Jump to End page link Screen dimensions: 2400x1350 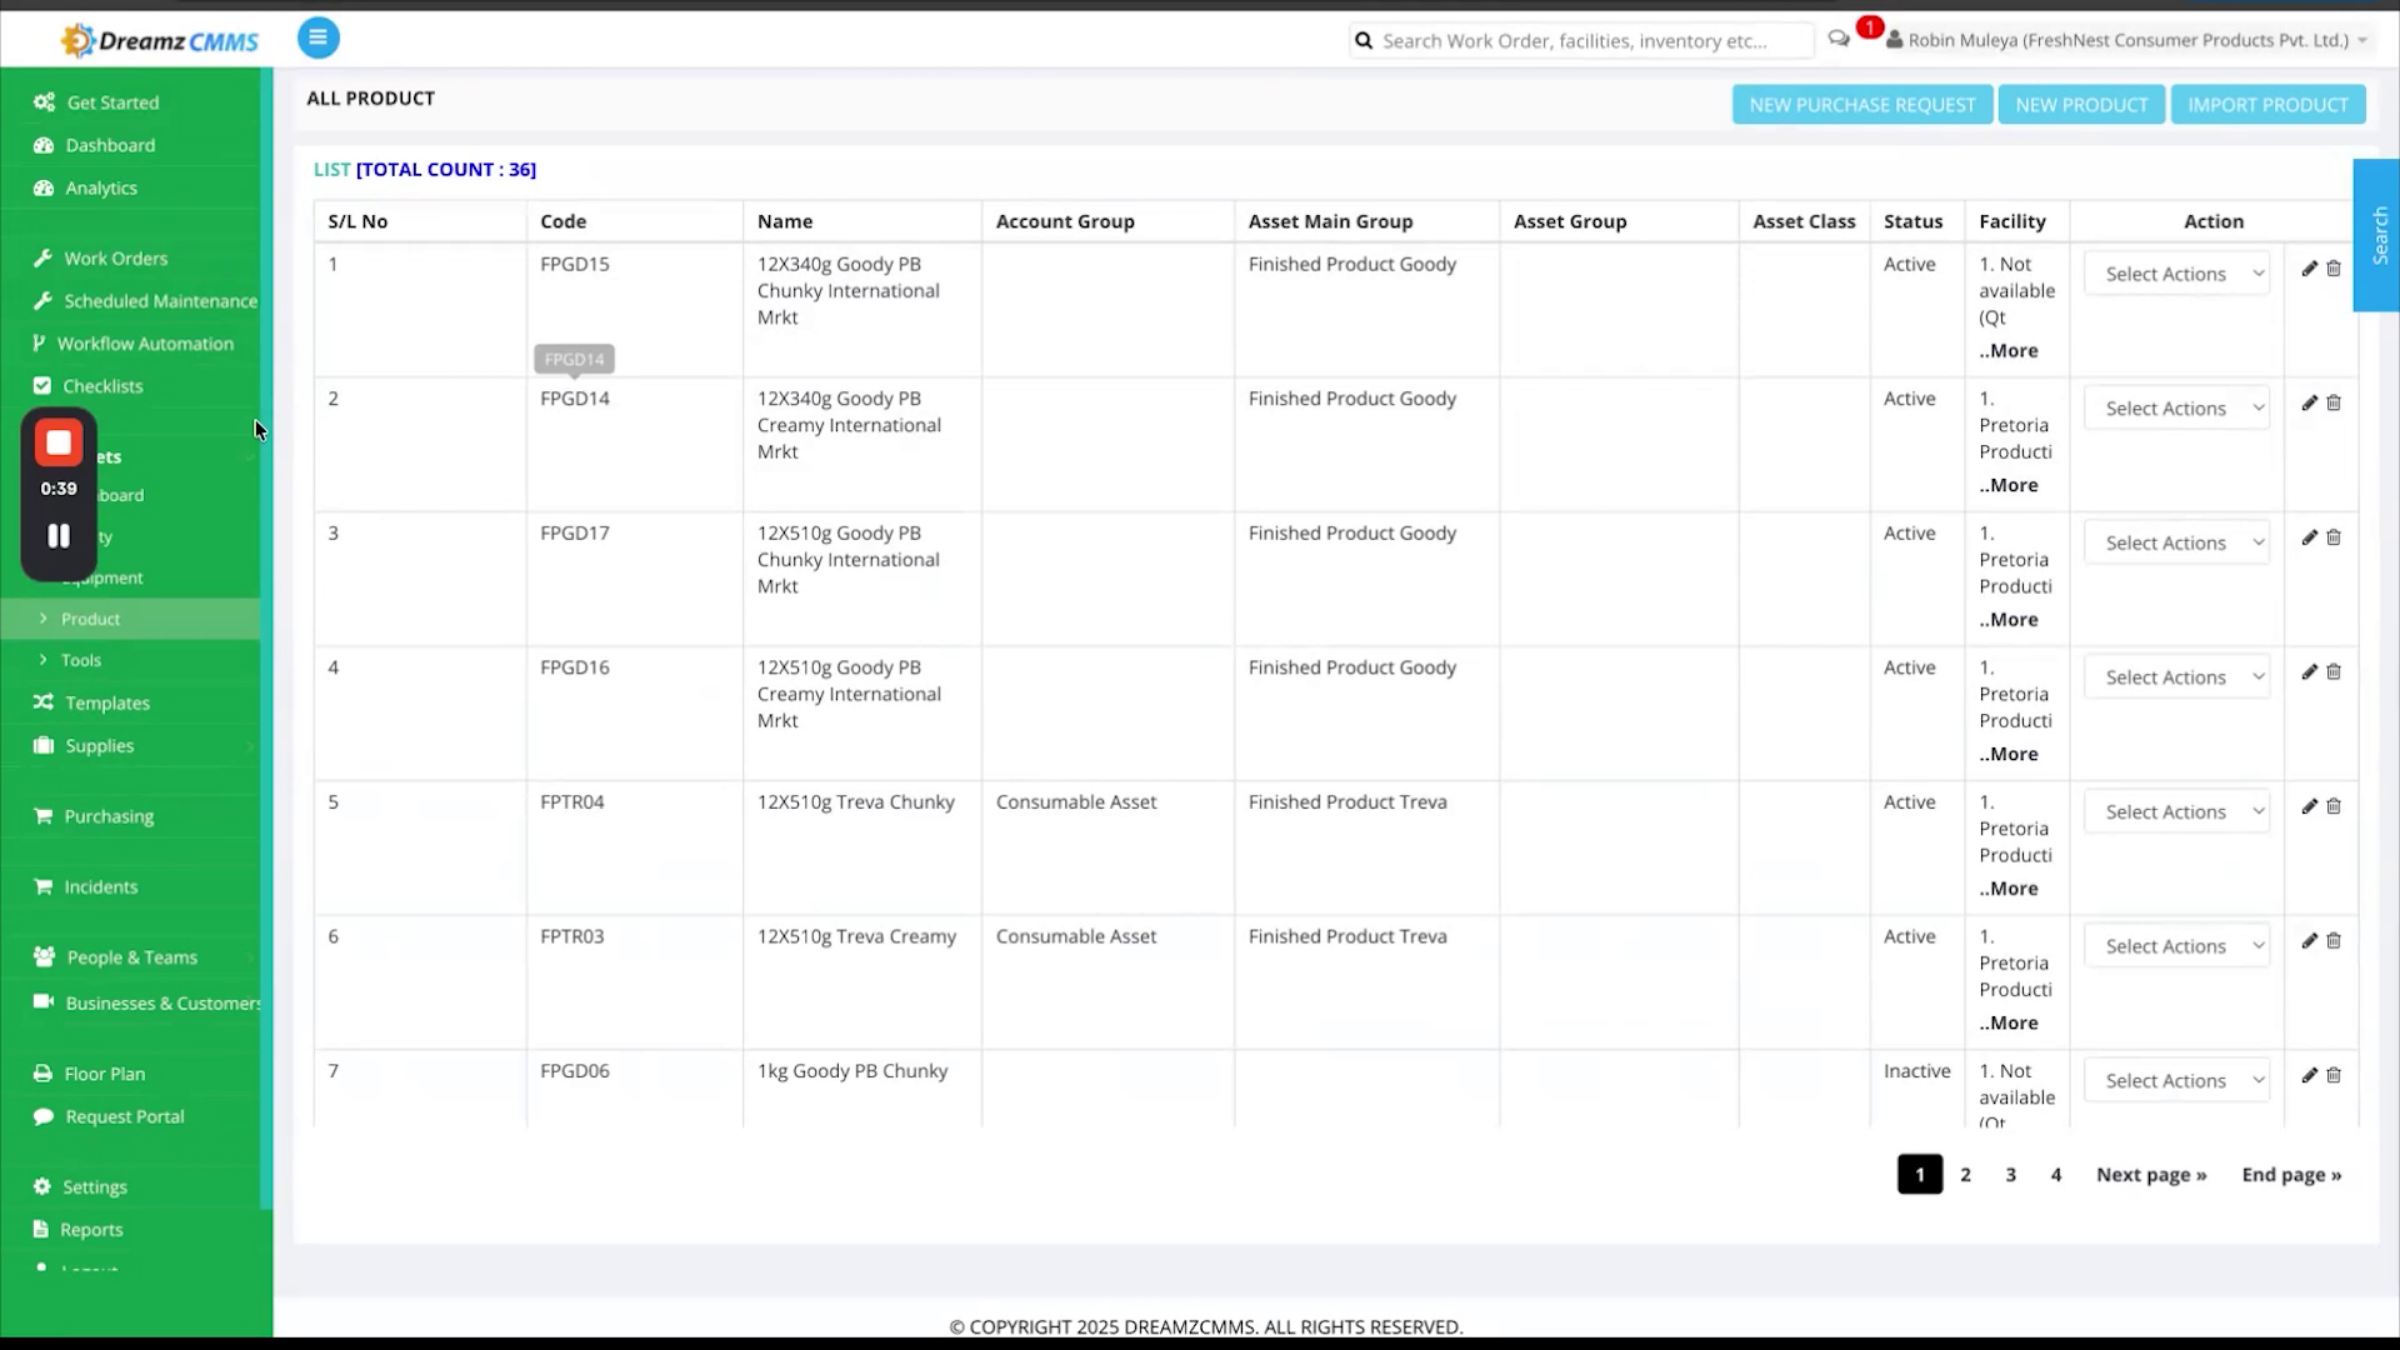pos(2291,1175)
